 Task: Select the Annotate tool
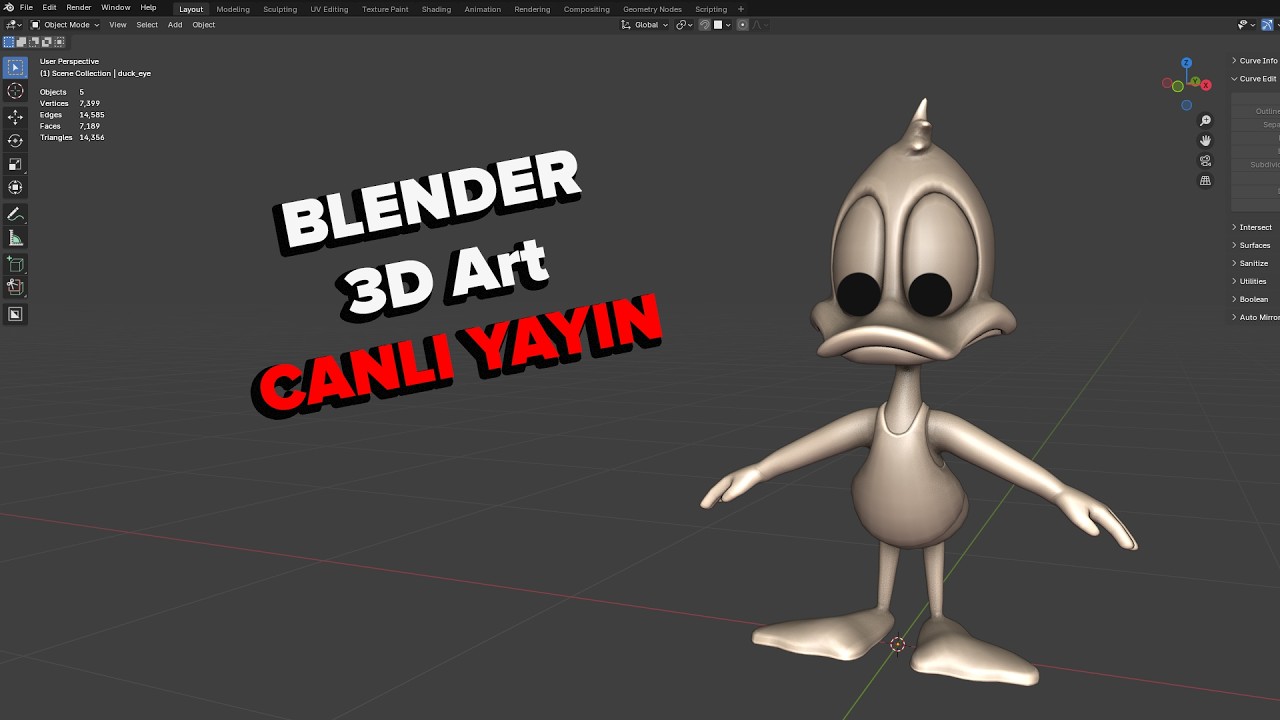click(15, 215)
